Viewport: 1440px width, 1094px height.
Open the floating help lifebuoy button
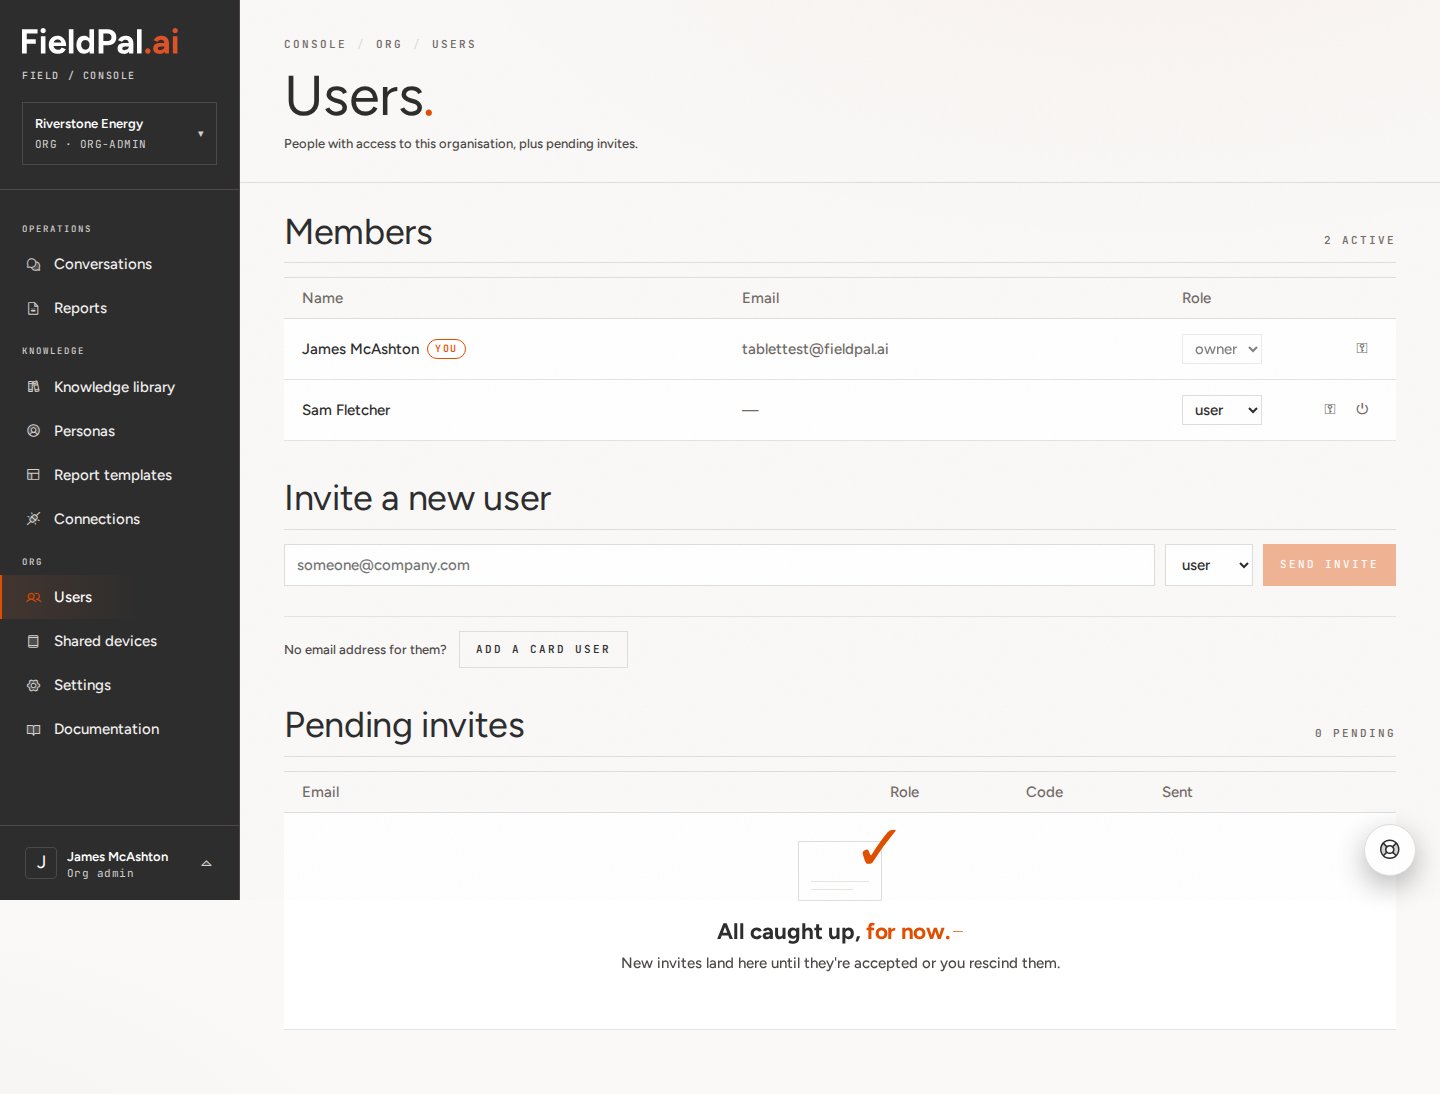pos(1390,850)
